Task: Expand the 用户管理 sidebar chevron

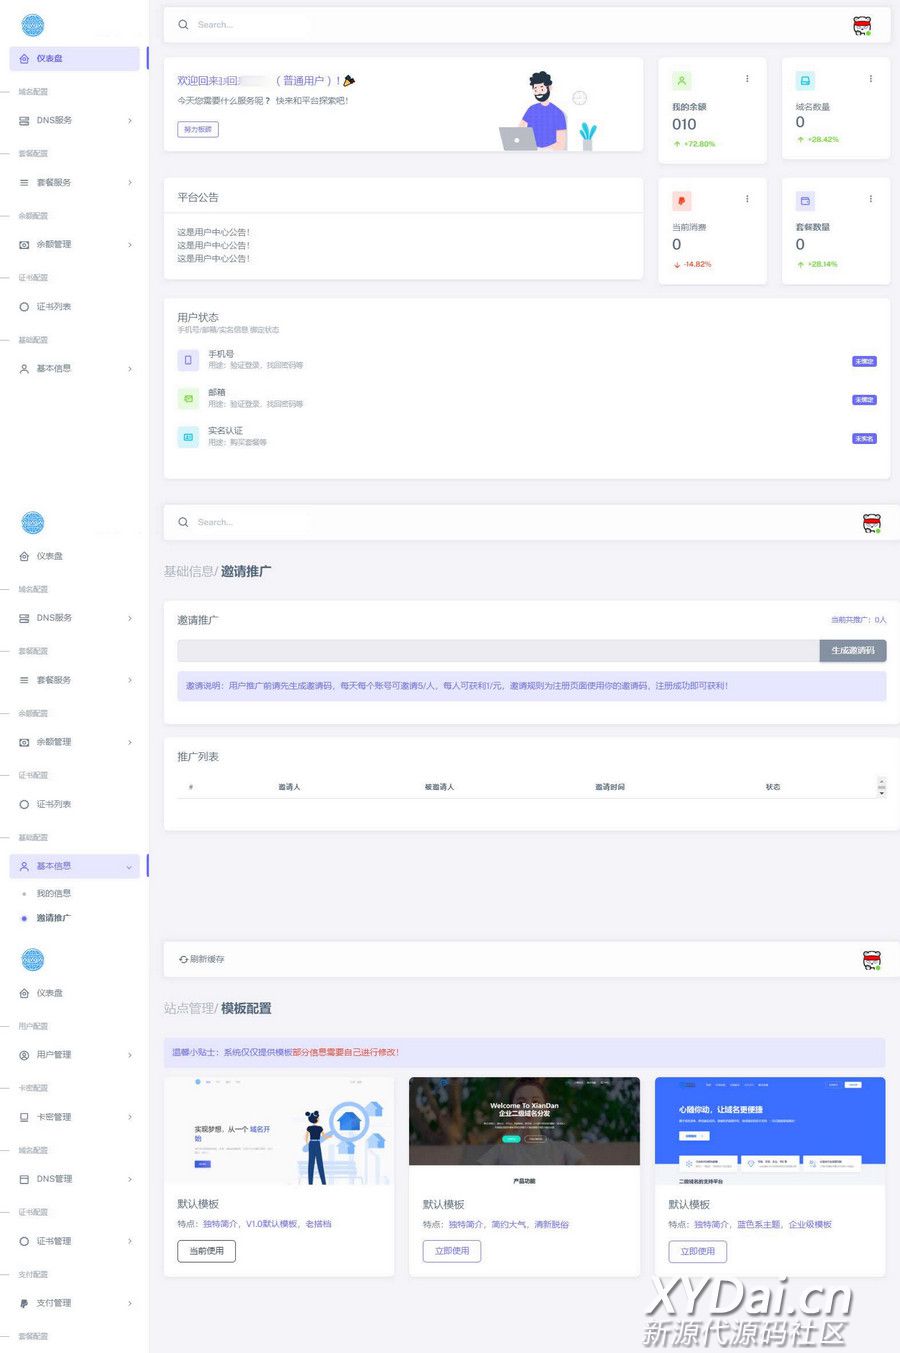Action: click(x=130, y=1055)
